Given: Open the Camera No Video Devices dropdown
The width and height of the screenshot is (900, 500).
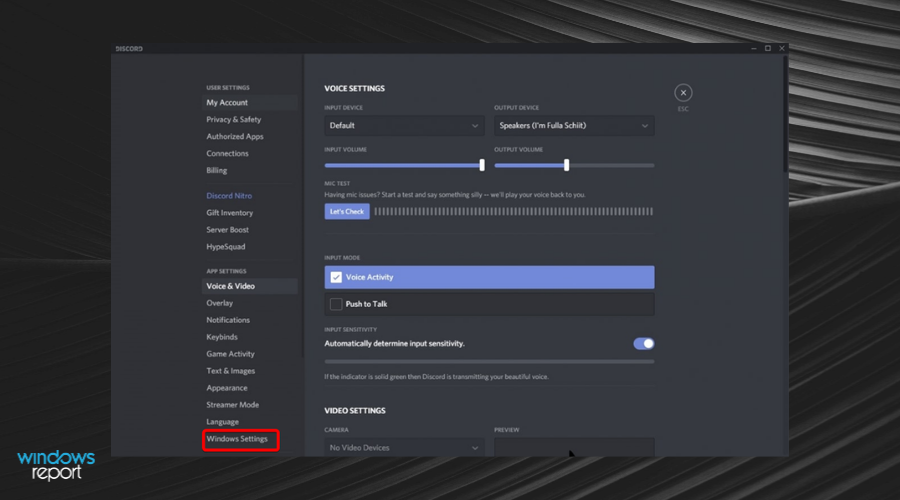Looking at the screenshot, I should click(x=404, y=448).
